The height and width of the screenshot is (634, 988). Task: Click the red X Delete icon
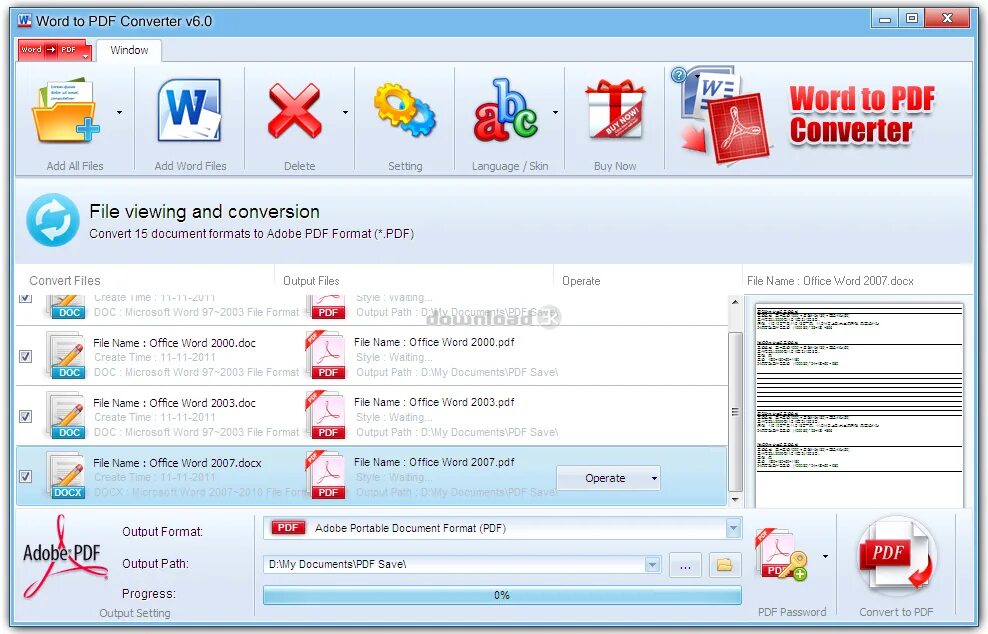pyautogui.click(x=295, y=112)
